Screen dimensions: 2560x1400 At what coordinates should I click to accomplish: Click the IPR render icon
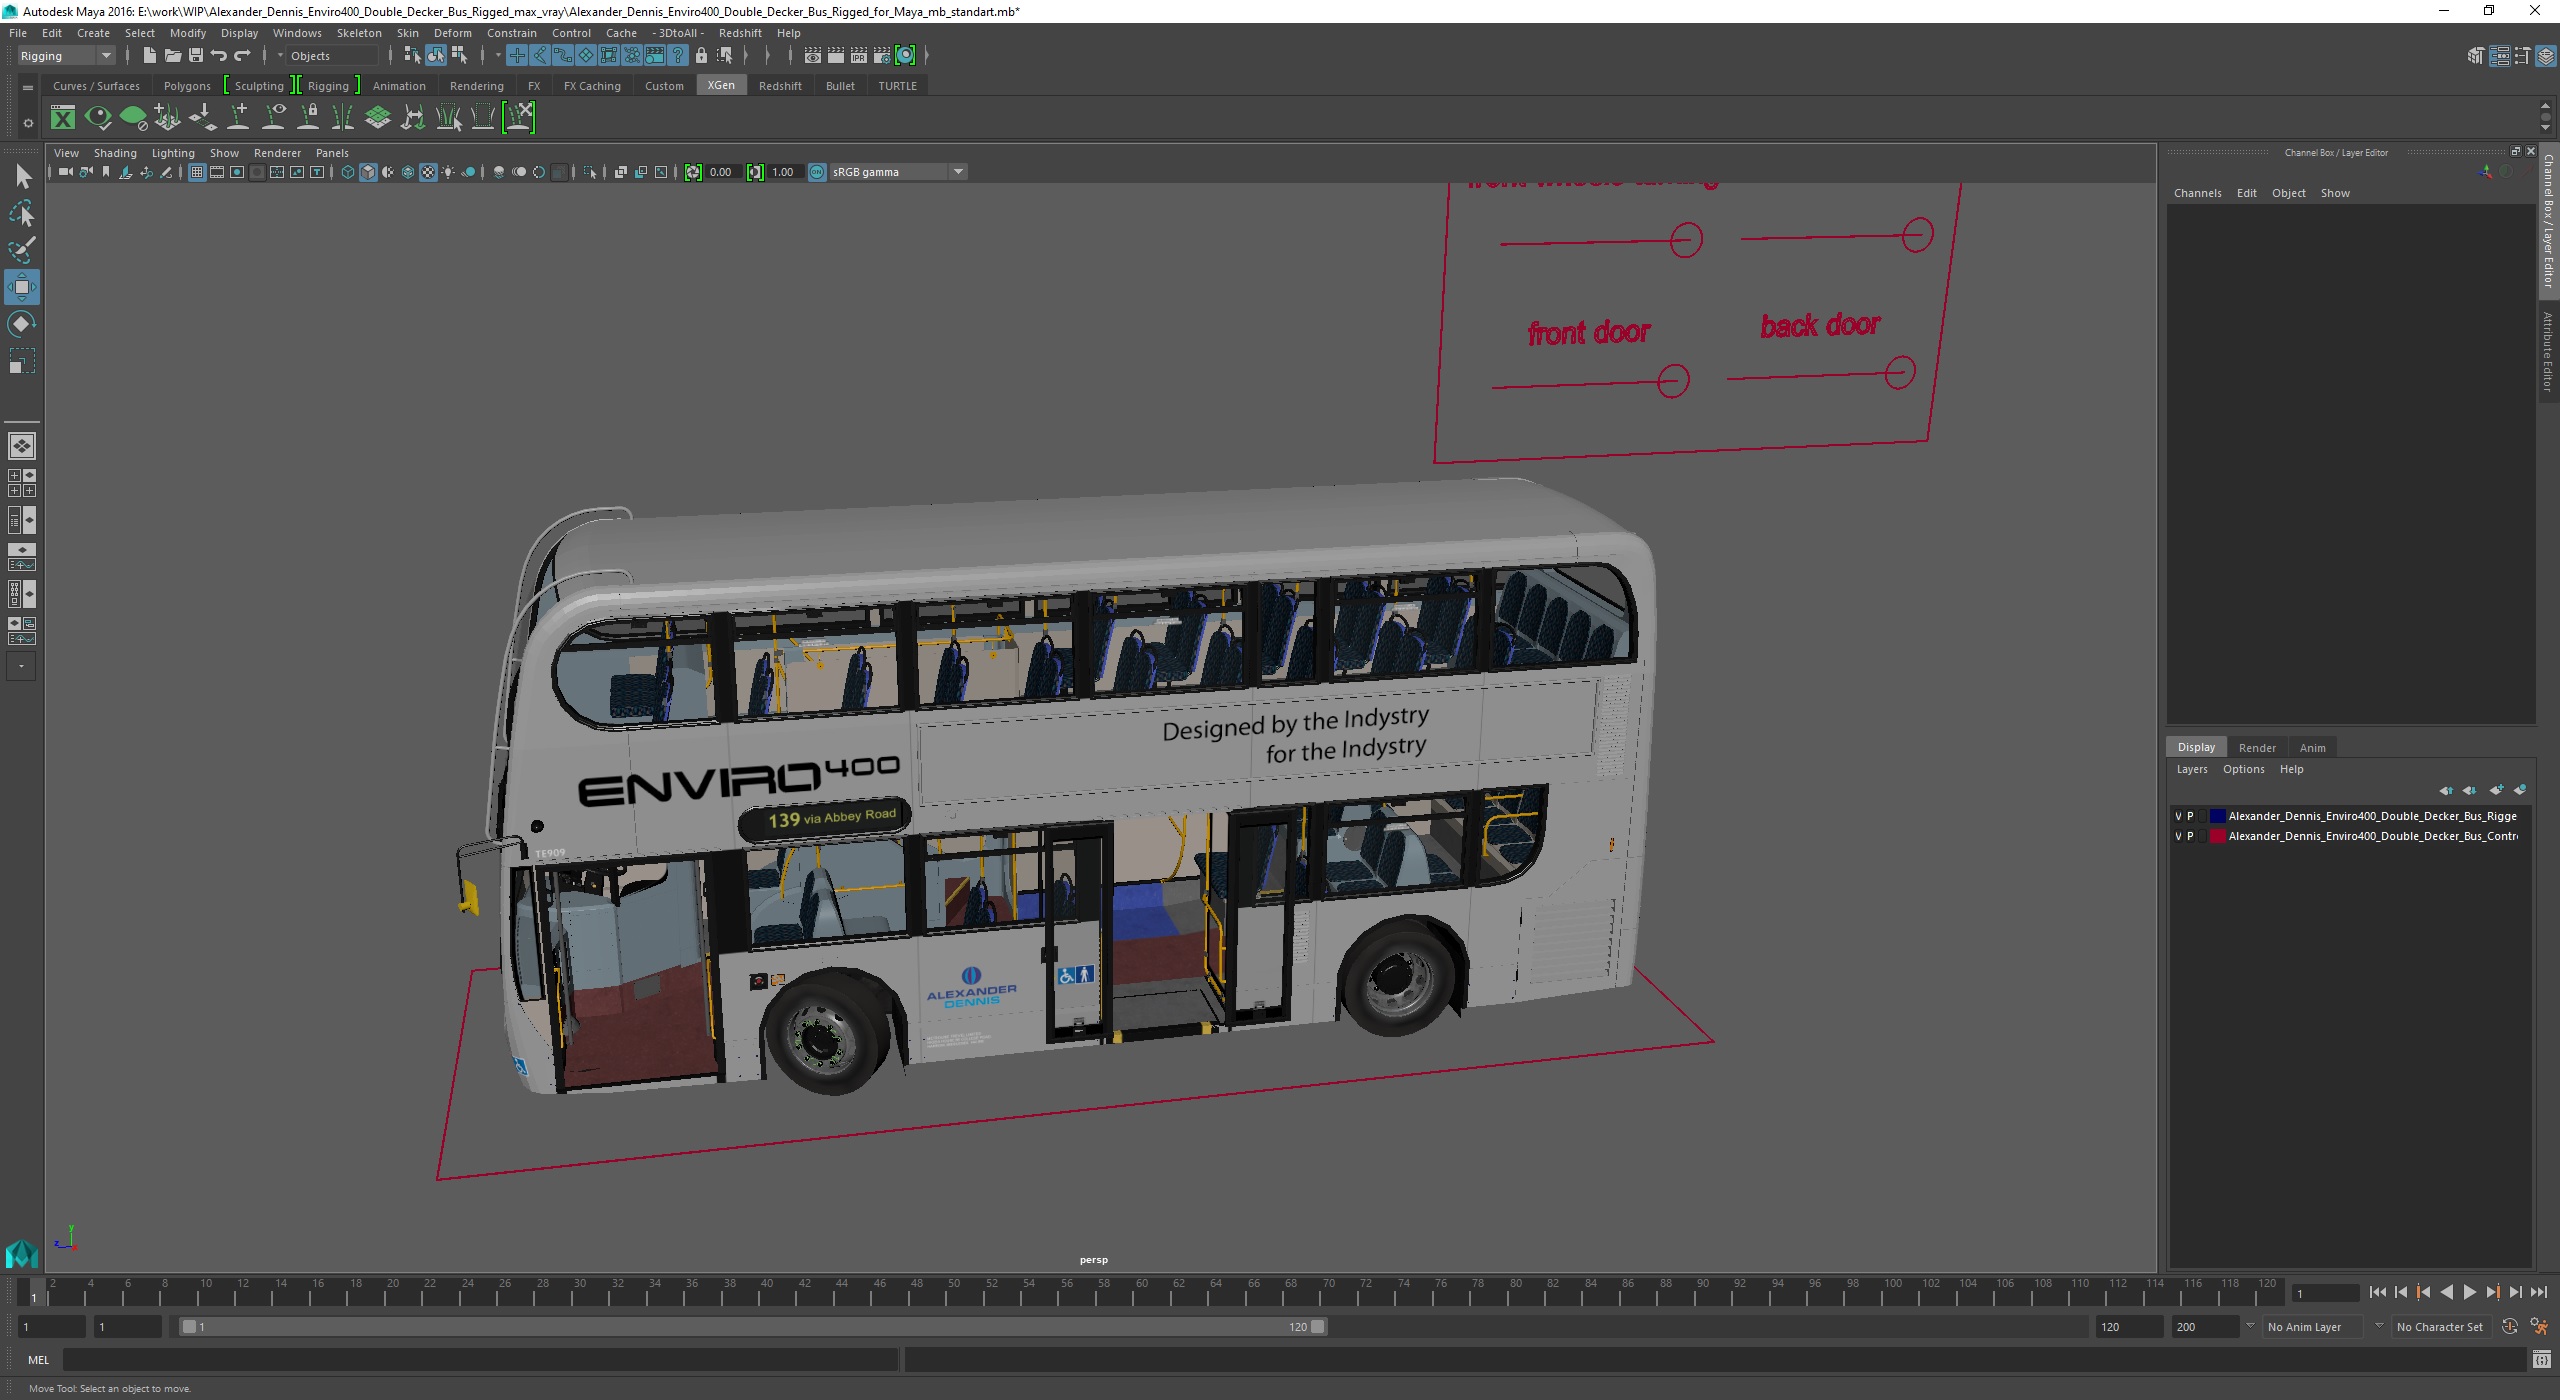859,56
